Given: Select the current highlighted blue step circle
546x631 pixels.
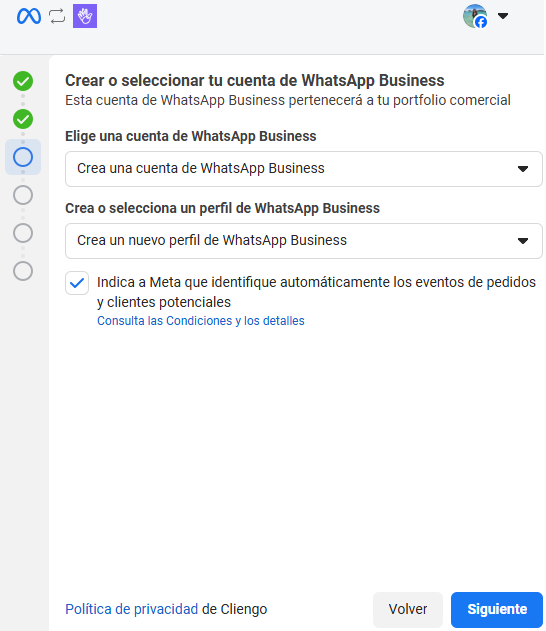Looking at the screenshot, I should tap(23, 157).
